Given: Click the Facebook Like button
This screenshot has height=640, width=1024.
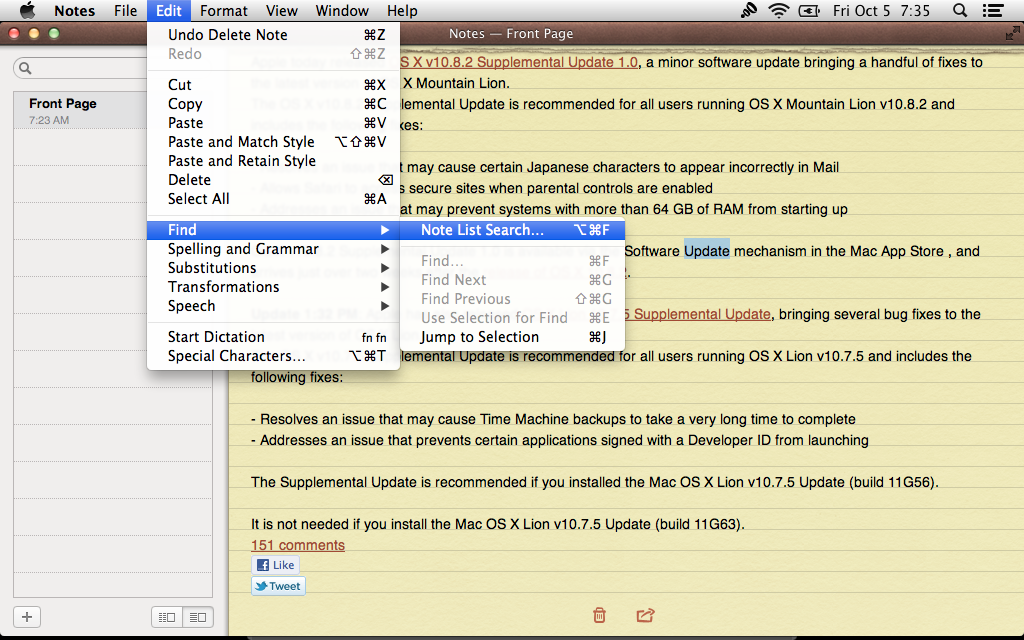Looking at the screenshot, I should coord(276,565).
